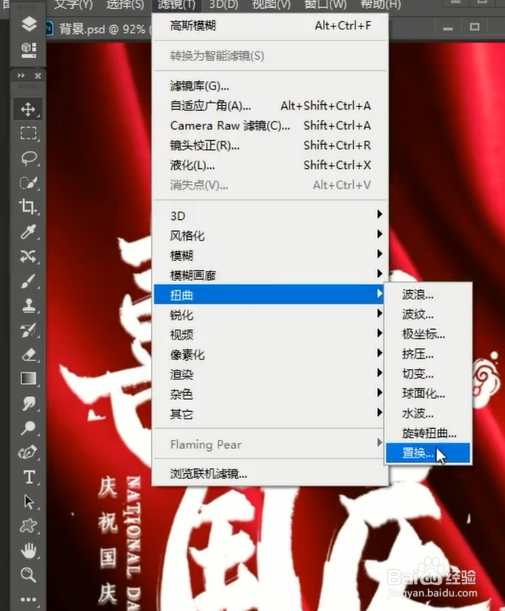The image size is (505, 611).
Task: Select the Clone Stamp tool
Action: tap(28, 305)
